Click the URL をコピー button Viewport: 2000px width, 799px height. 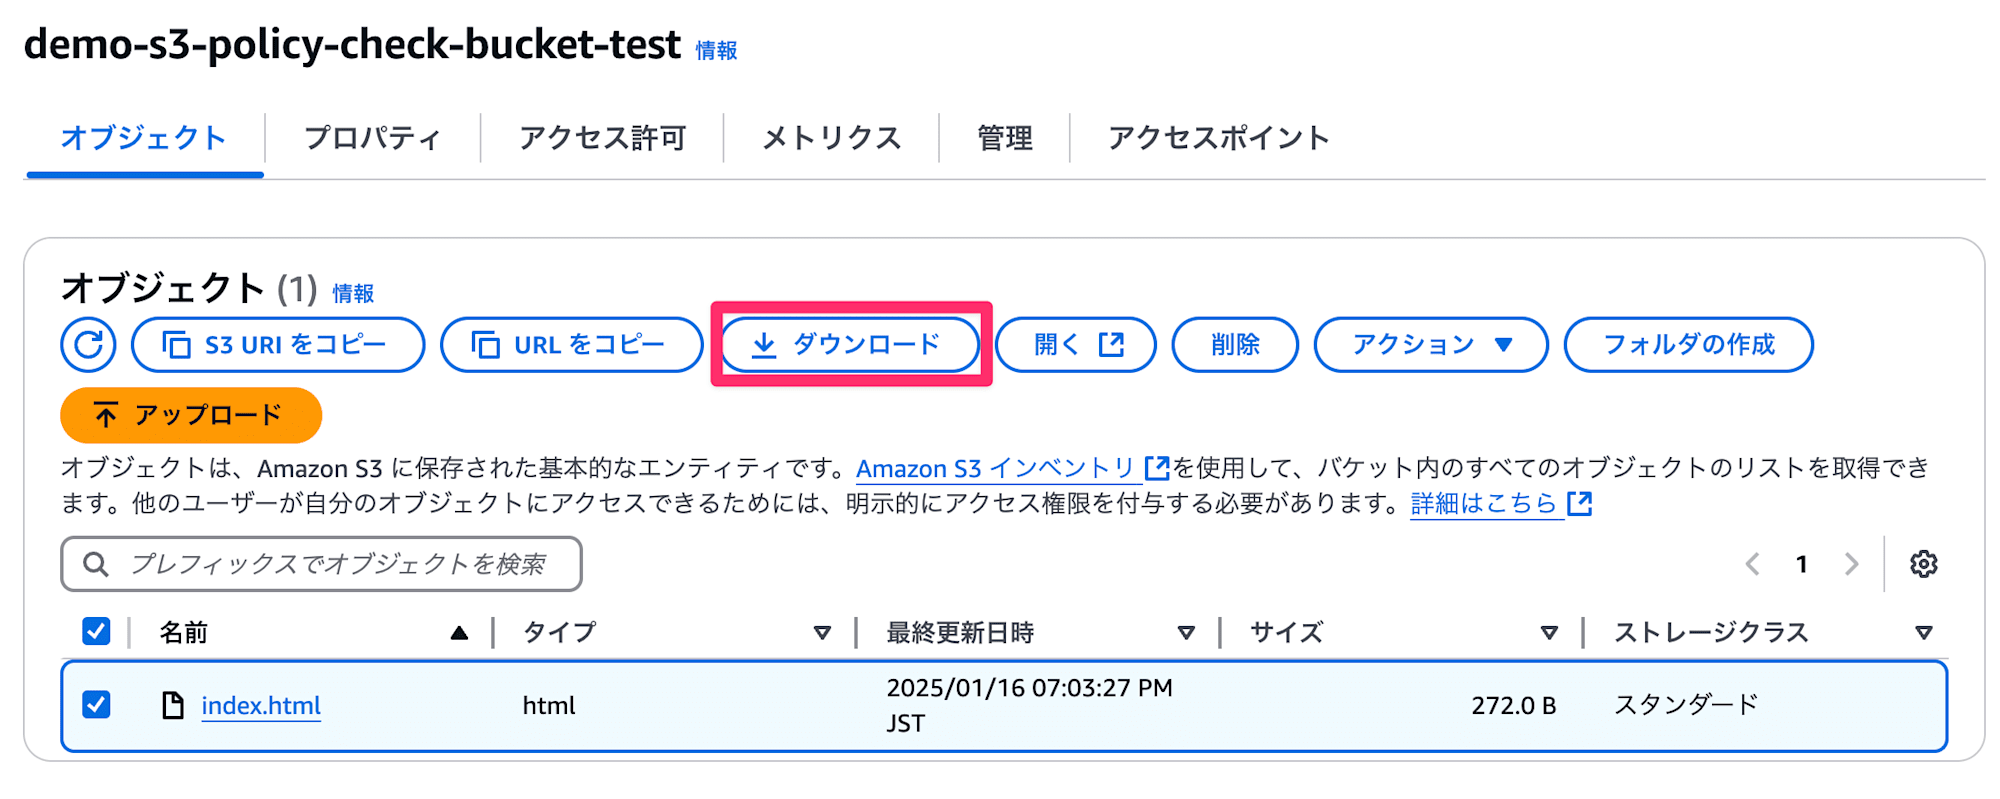pos(572,345)
